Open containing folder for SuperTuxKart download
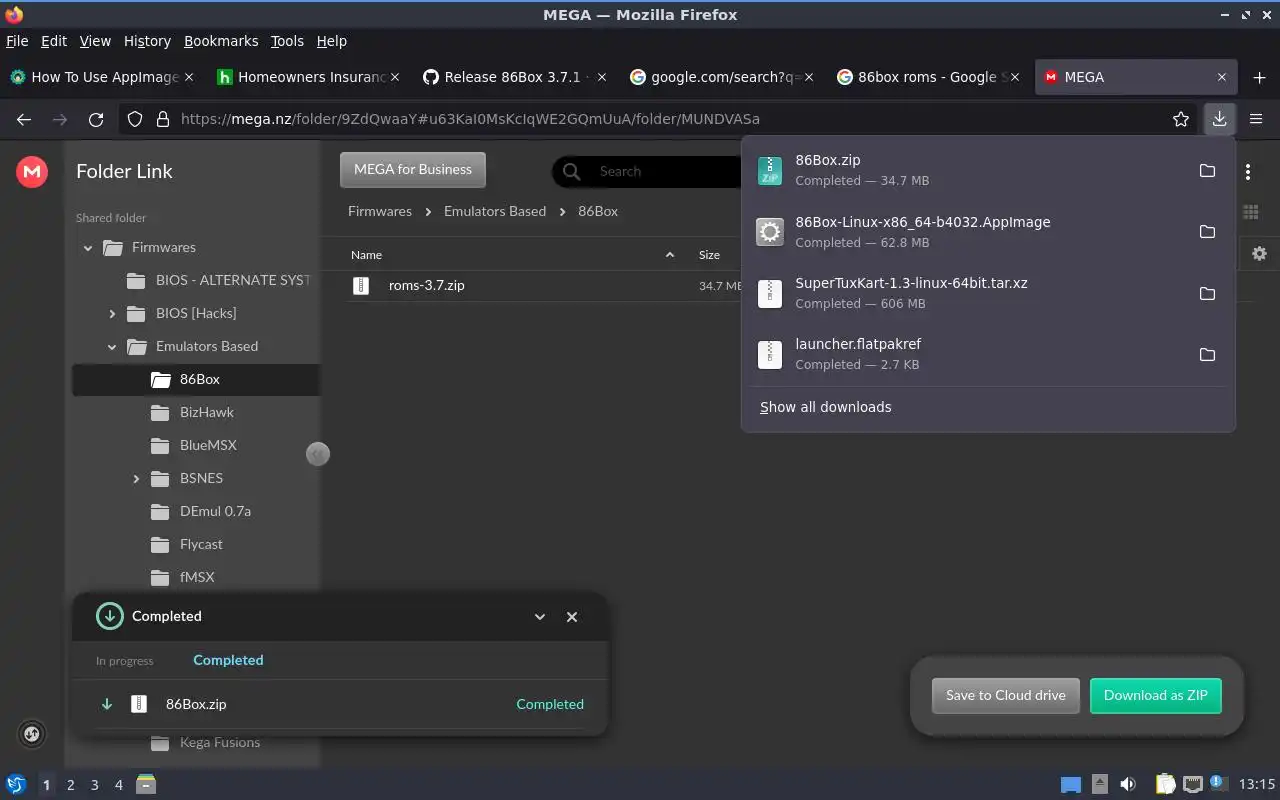This screenshot has height=800, width=1280. [x=1207, y=293]
